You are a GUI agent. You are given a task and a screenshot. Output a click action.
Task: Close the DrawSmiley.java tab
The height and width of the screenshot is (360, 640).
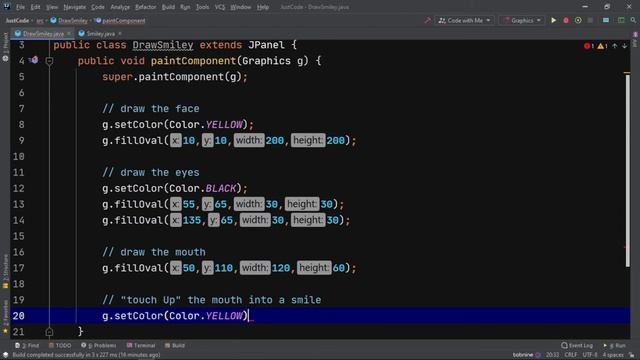coord(69,33)
